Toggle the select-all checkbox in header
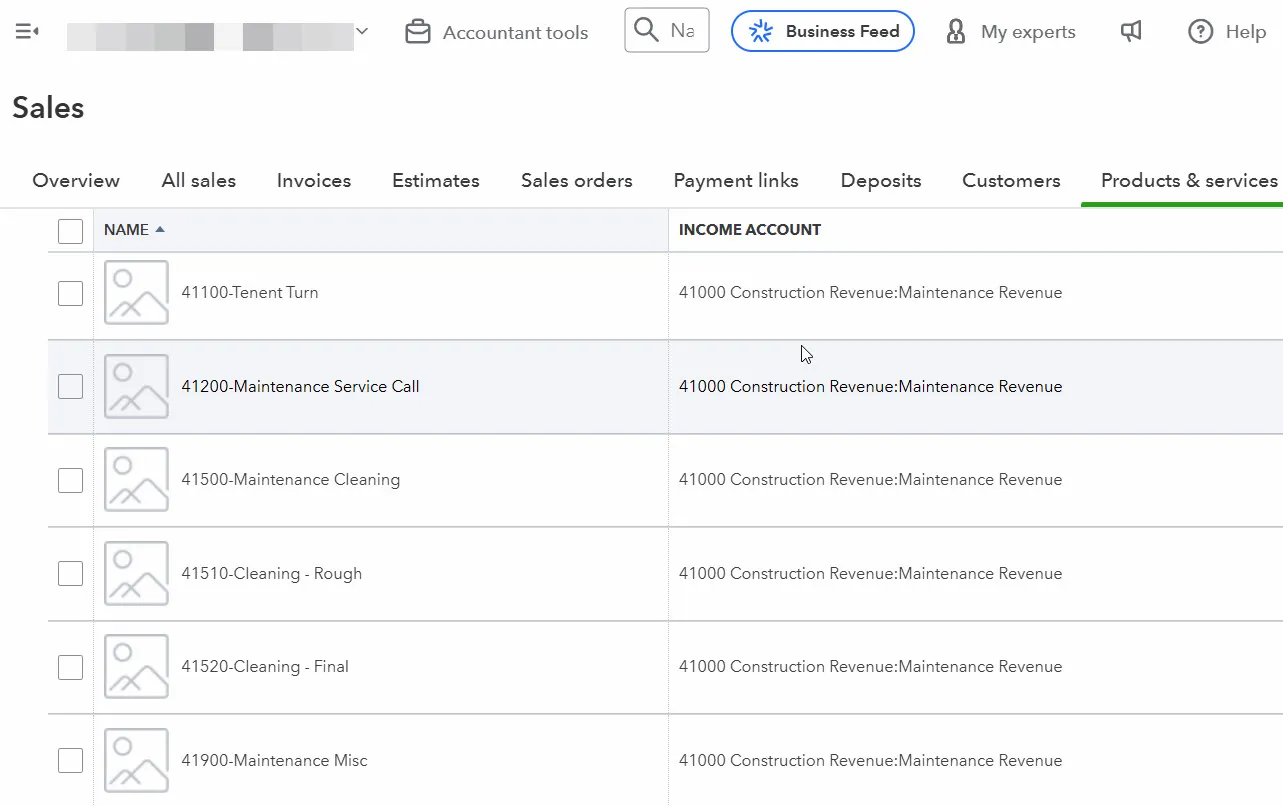 coord(70,231)
